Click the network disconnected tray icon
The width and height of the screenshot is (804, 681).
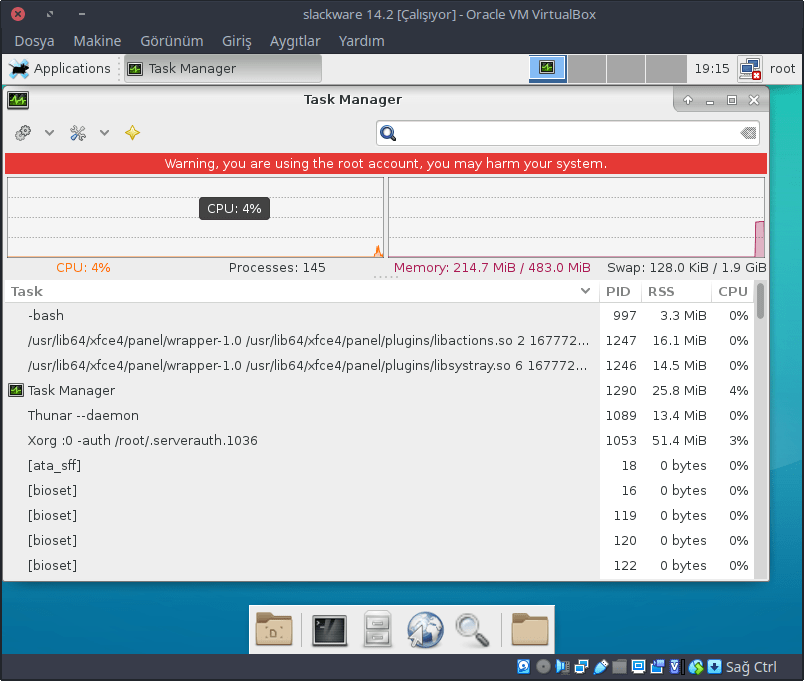750,69
